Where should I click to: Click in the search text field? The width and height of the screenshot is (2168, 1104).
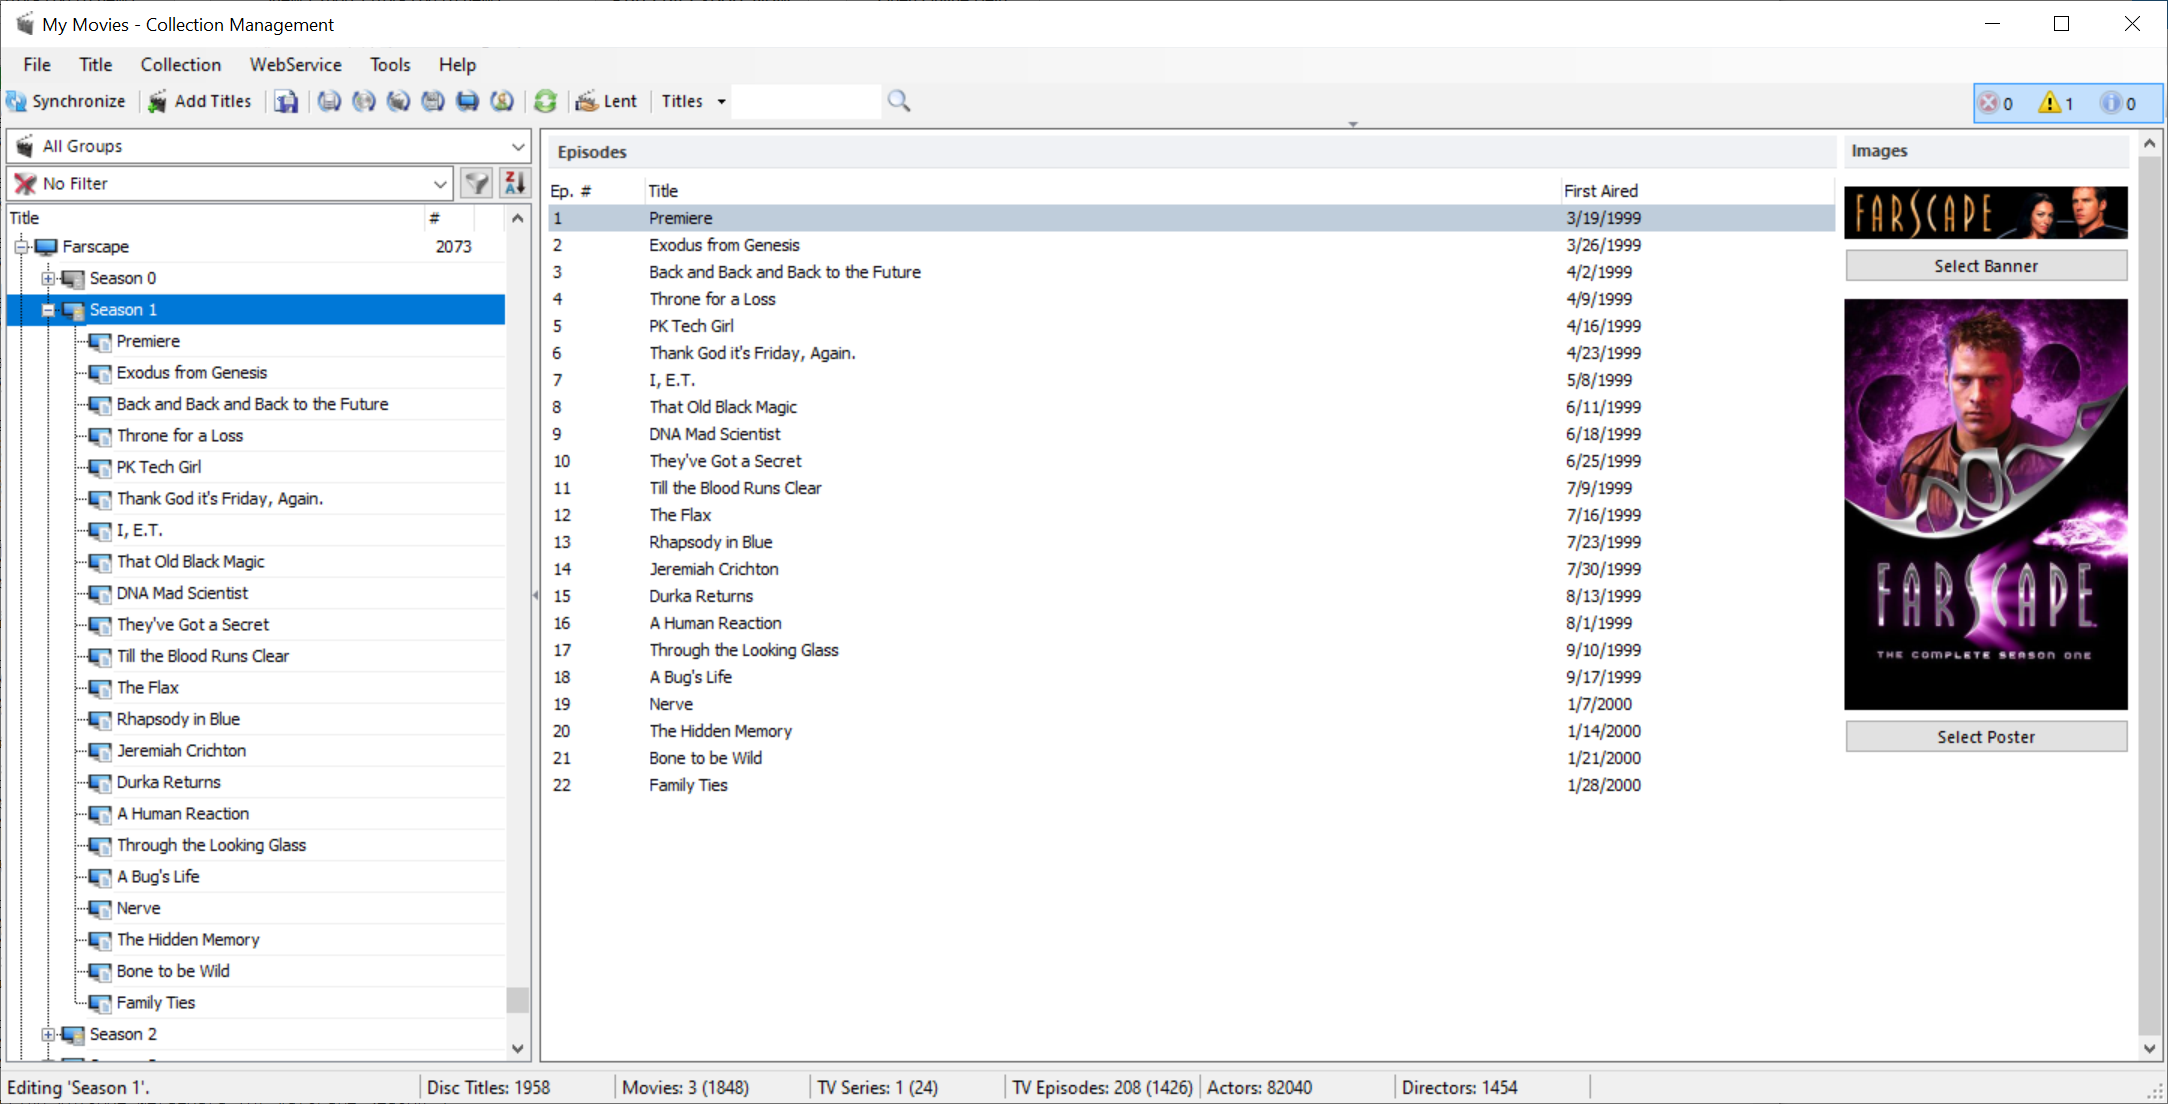(x=806, y=101)
